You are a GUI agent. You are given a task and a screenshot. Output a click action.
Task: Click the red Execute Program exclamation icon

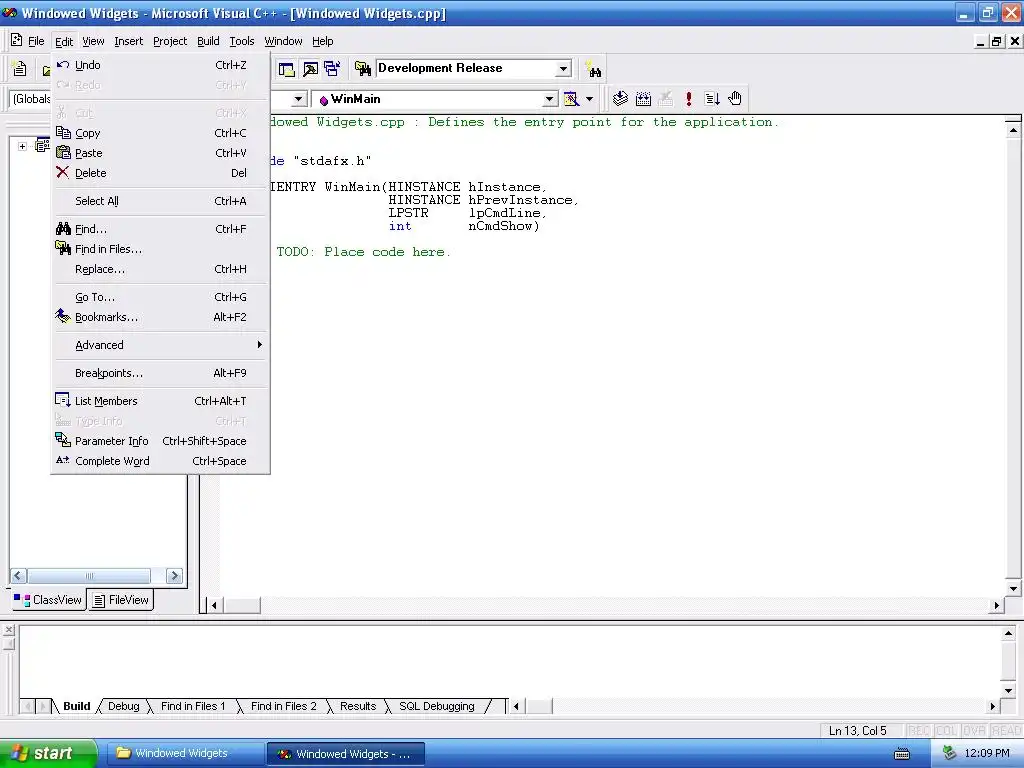(688, 99)
